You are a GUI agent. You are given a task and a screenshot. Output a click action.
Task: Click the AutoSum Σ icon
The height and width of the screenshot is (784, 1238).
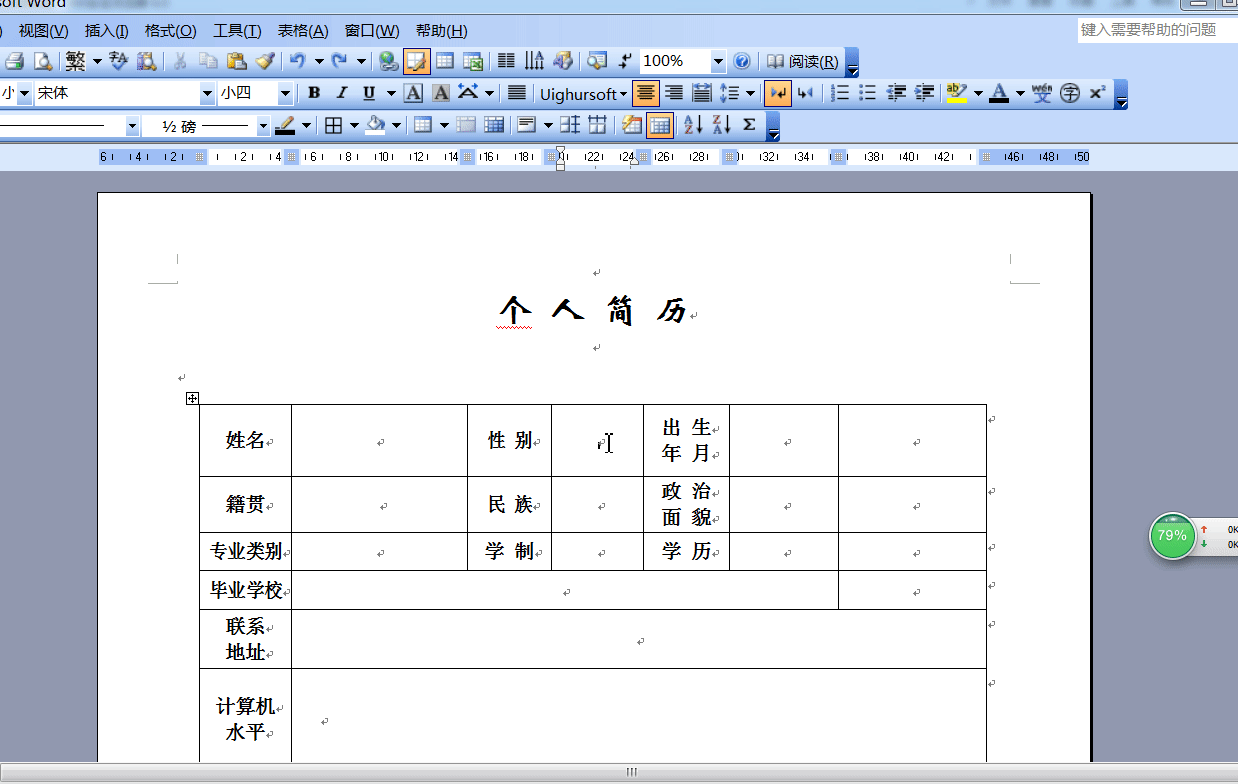tap(749, 123)
